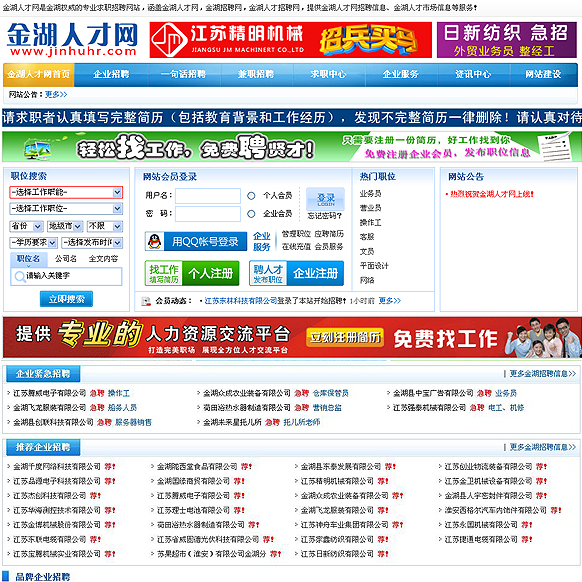The height and width of the screenshot is (582, 582).
Task: Open the 日新纺织 急招 banner ad
Action: 507,40
